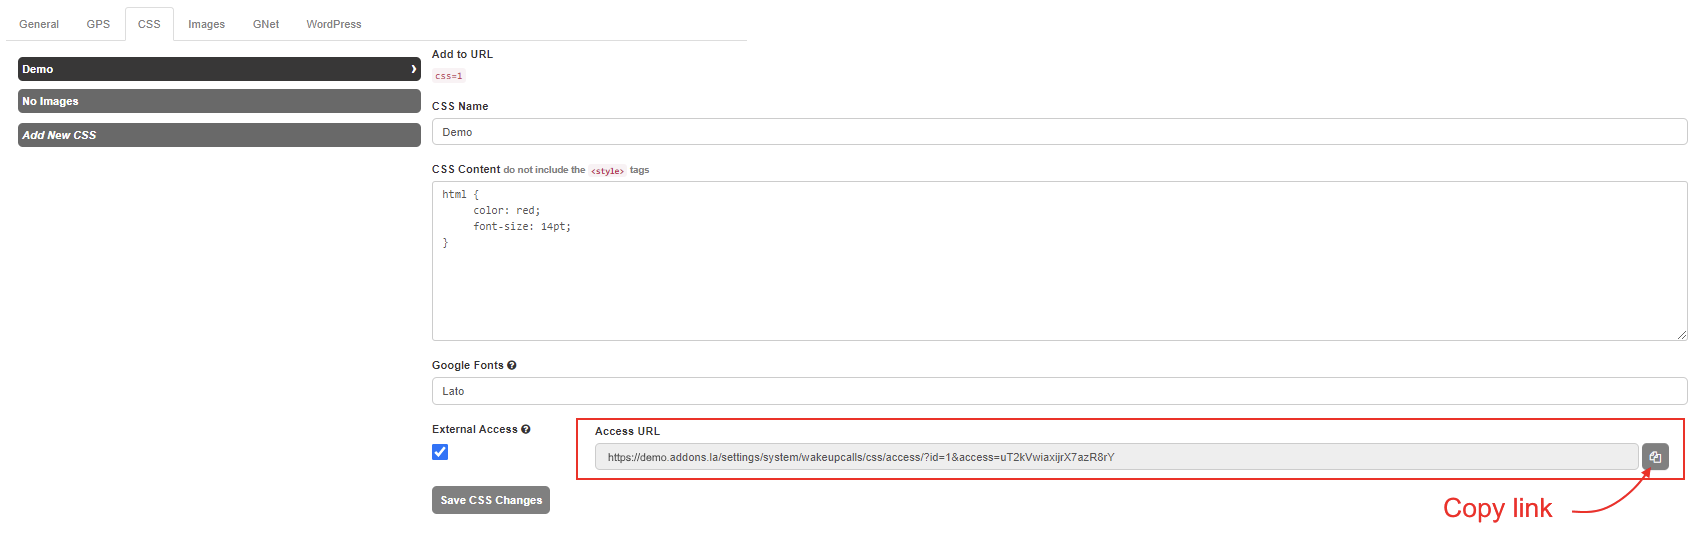Go to the Images tab
The height and width of the screenshot is (537, 1697).
click(206, 24)
